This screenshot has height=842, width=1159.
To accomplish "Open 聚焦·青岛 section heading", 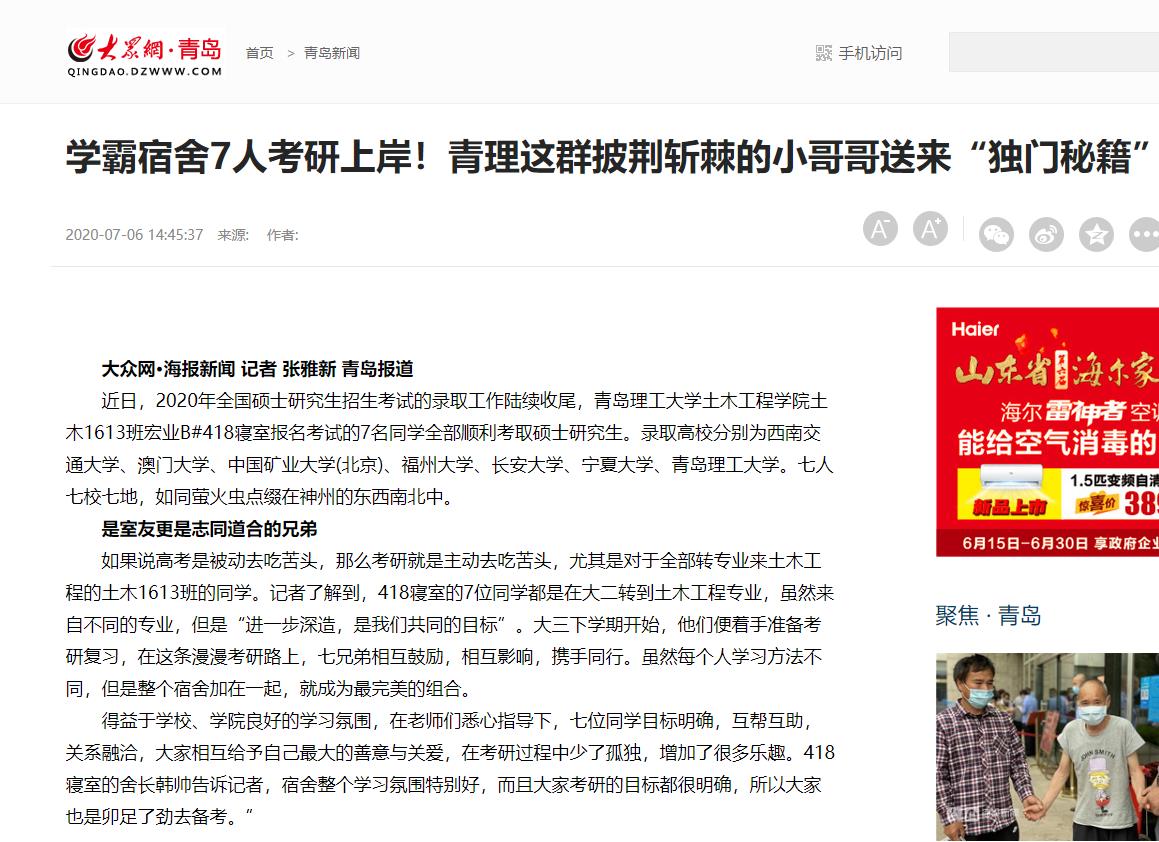I will point(988,615).
